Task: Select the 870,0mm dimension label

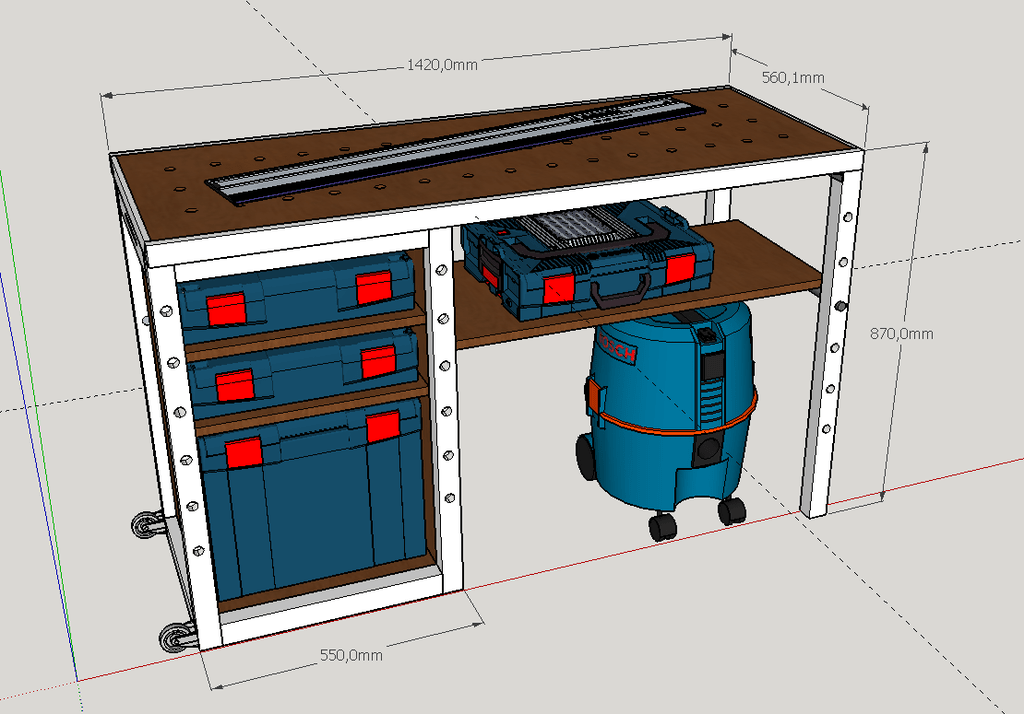Action: click(x=901, y=334)
